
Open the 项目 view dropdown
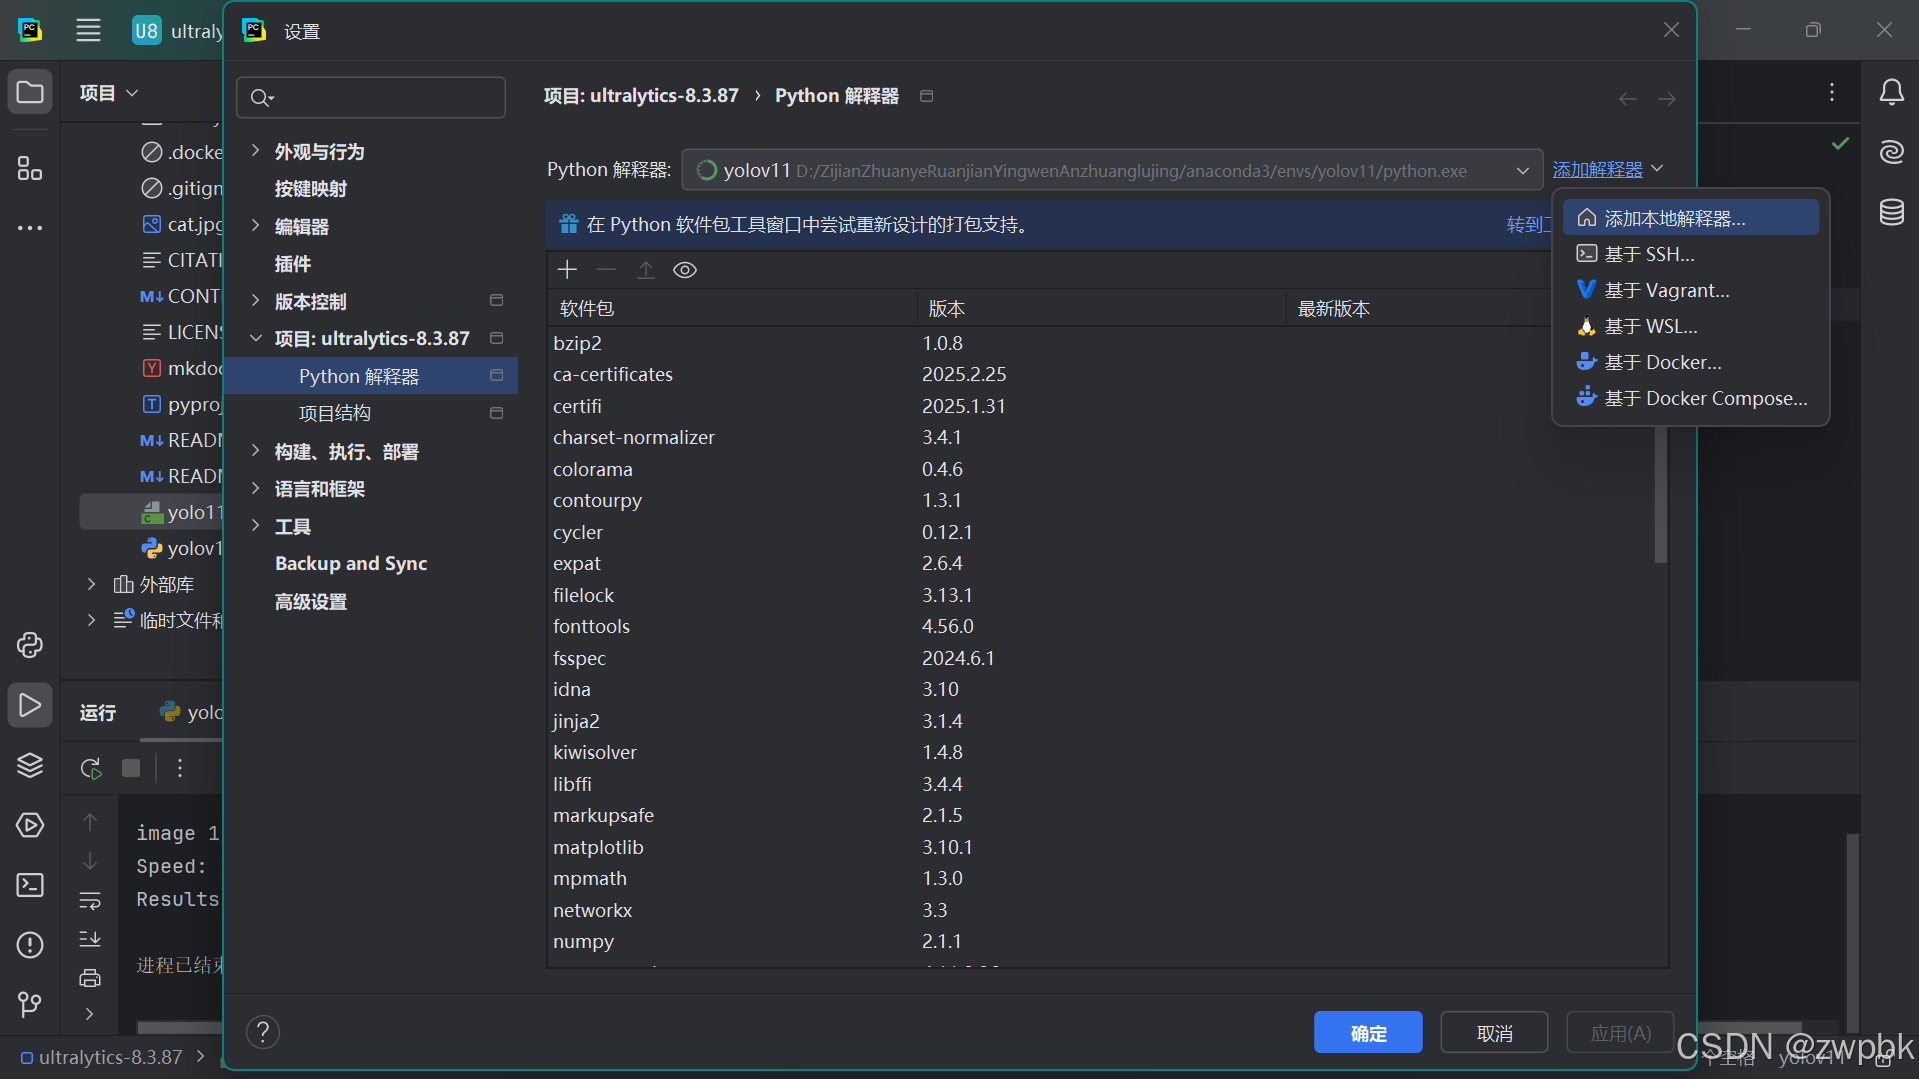click(109, 93)
